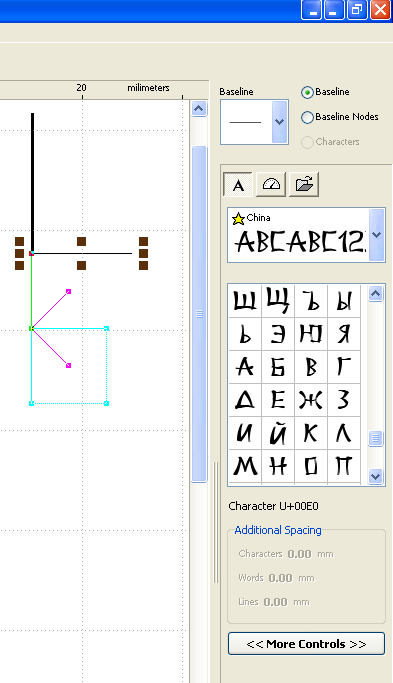Select the Д glyph cell
393x683 pixels.
tap(245, 399)
